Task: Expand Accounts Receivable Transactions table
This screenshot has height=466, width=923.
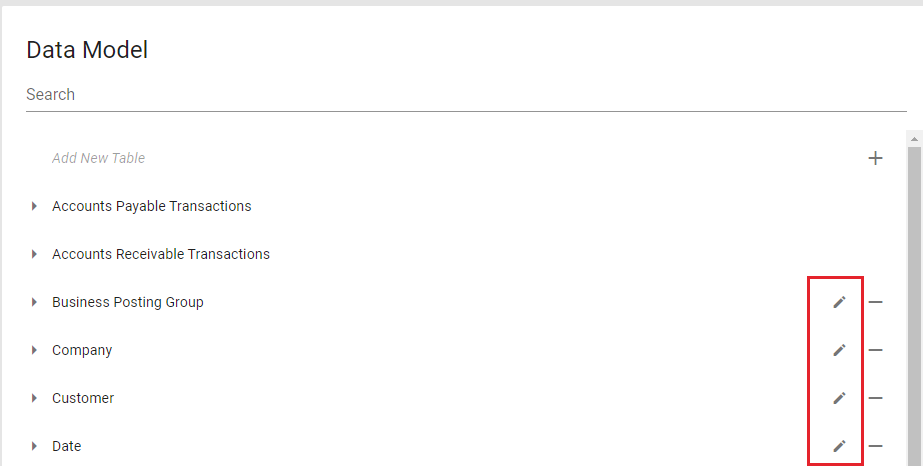Action: (x=34, y=254)
